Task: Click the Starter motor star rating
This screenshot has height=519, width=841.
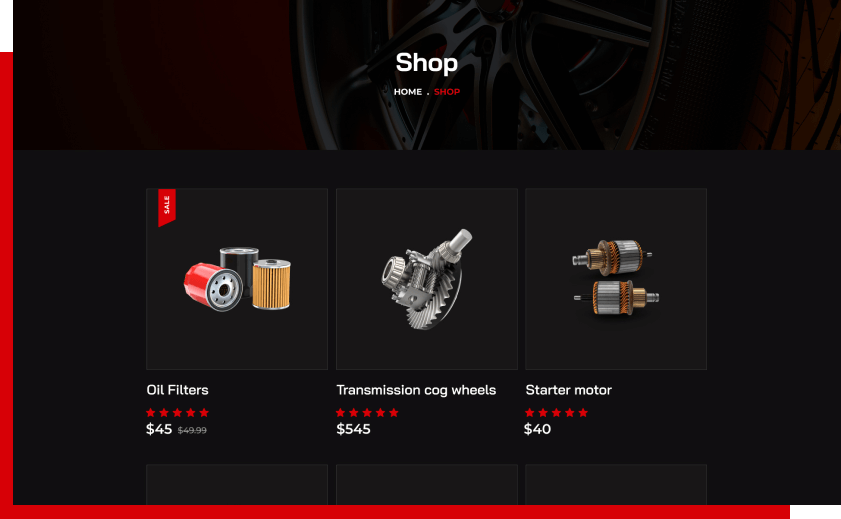Action: point(557,412)
